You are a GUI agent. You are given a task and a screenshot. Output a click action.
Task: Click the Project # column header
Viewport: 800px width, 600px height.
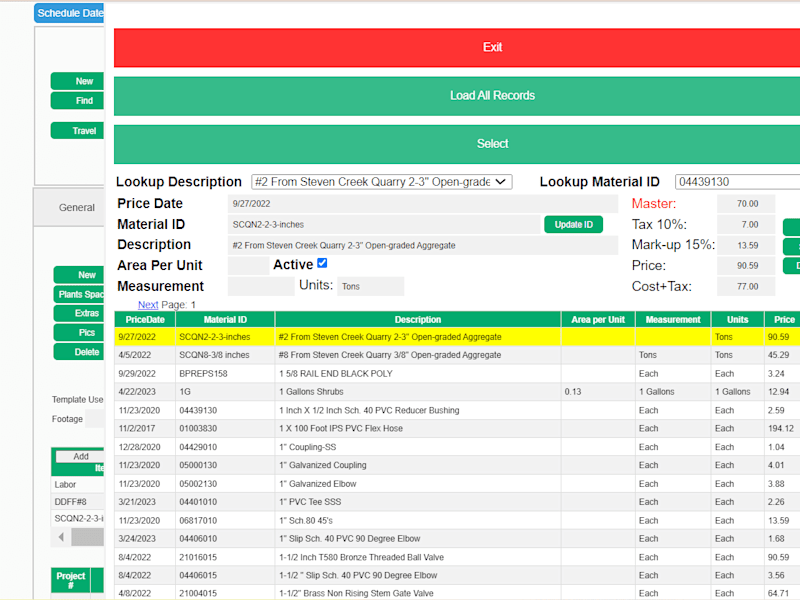point(70,580)
